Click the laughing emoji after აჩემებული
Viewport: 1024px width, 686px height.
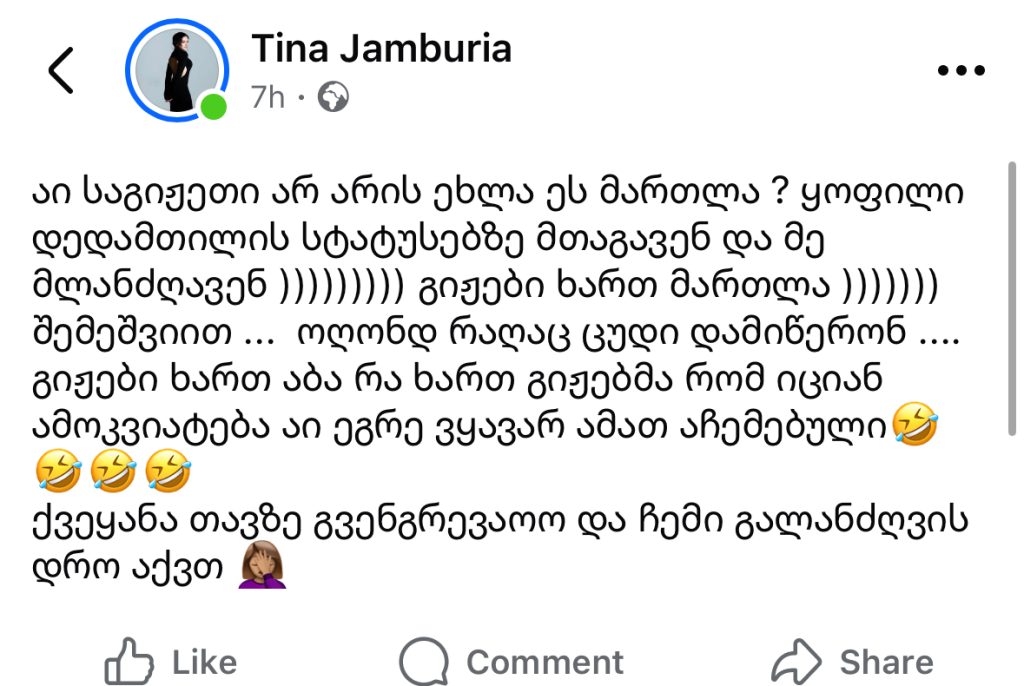click(x=917, y=427)
